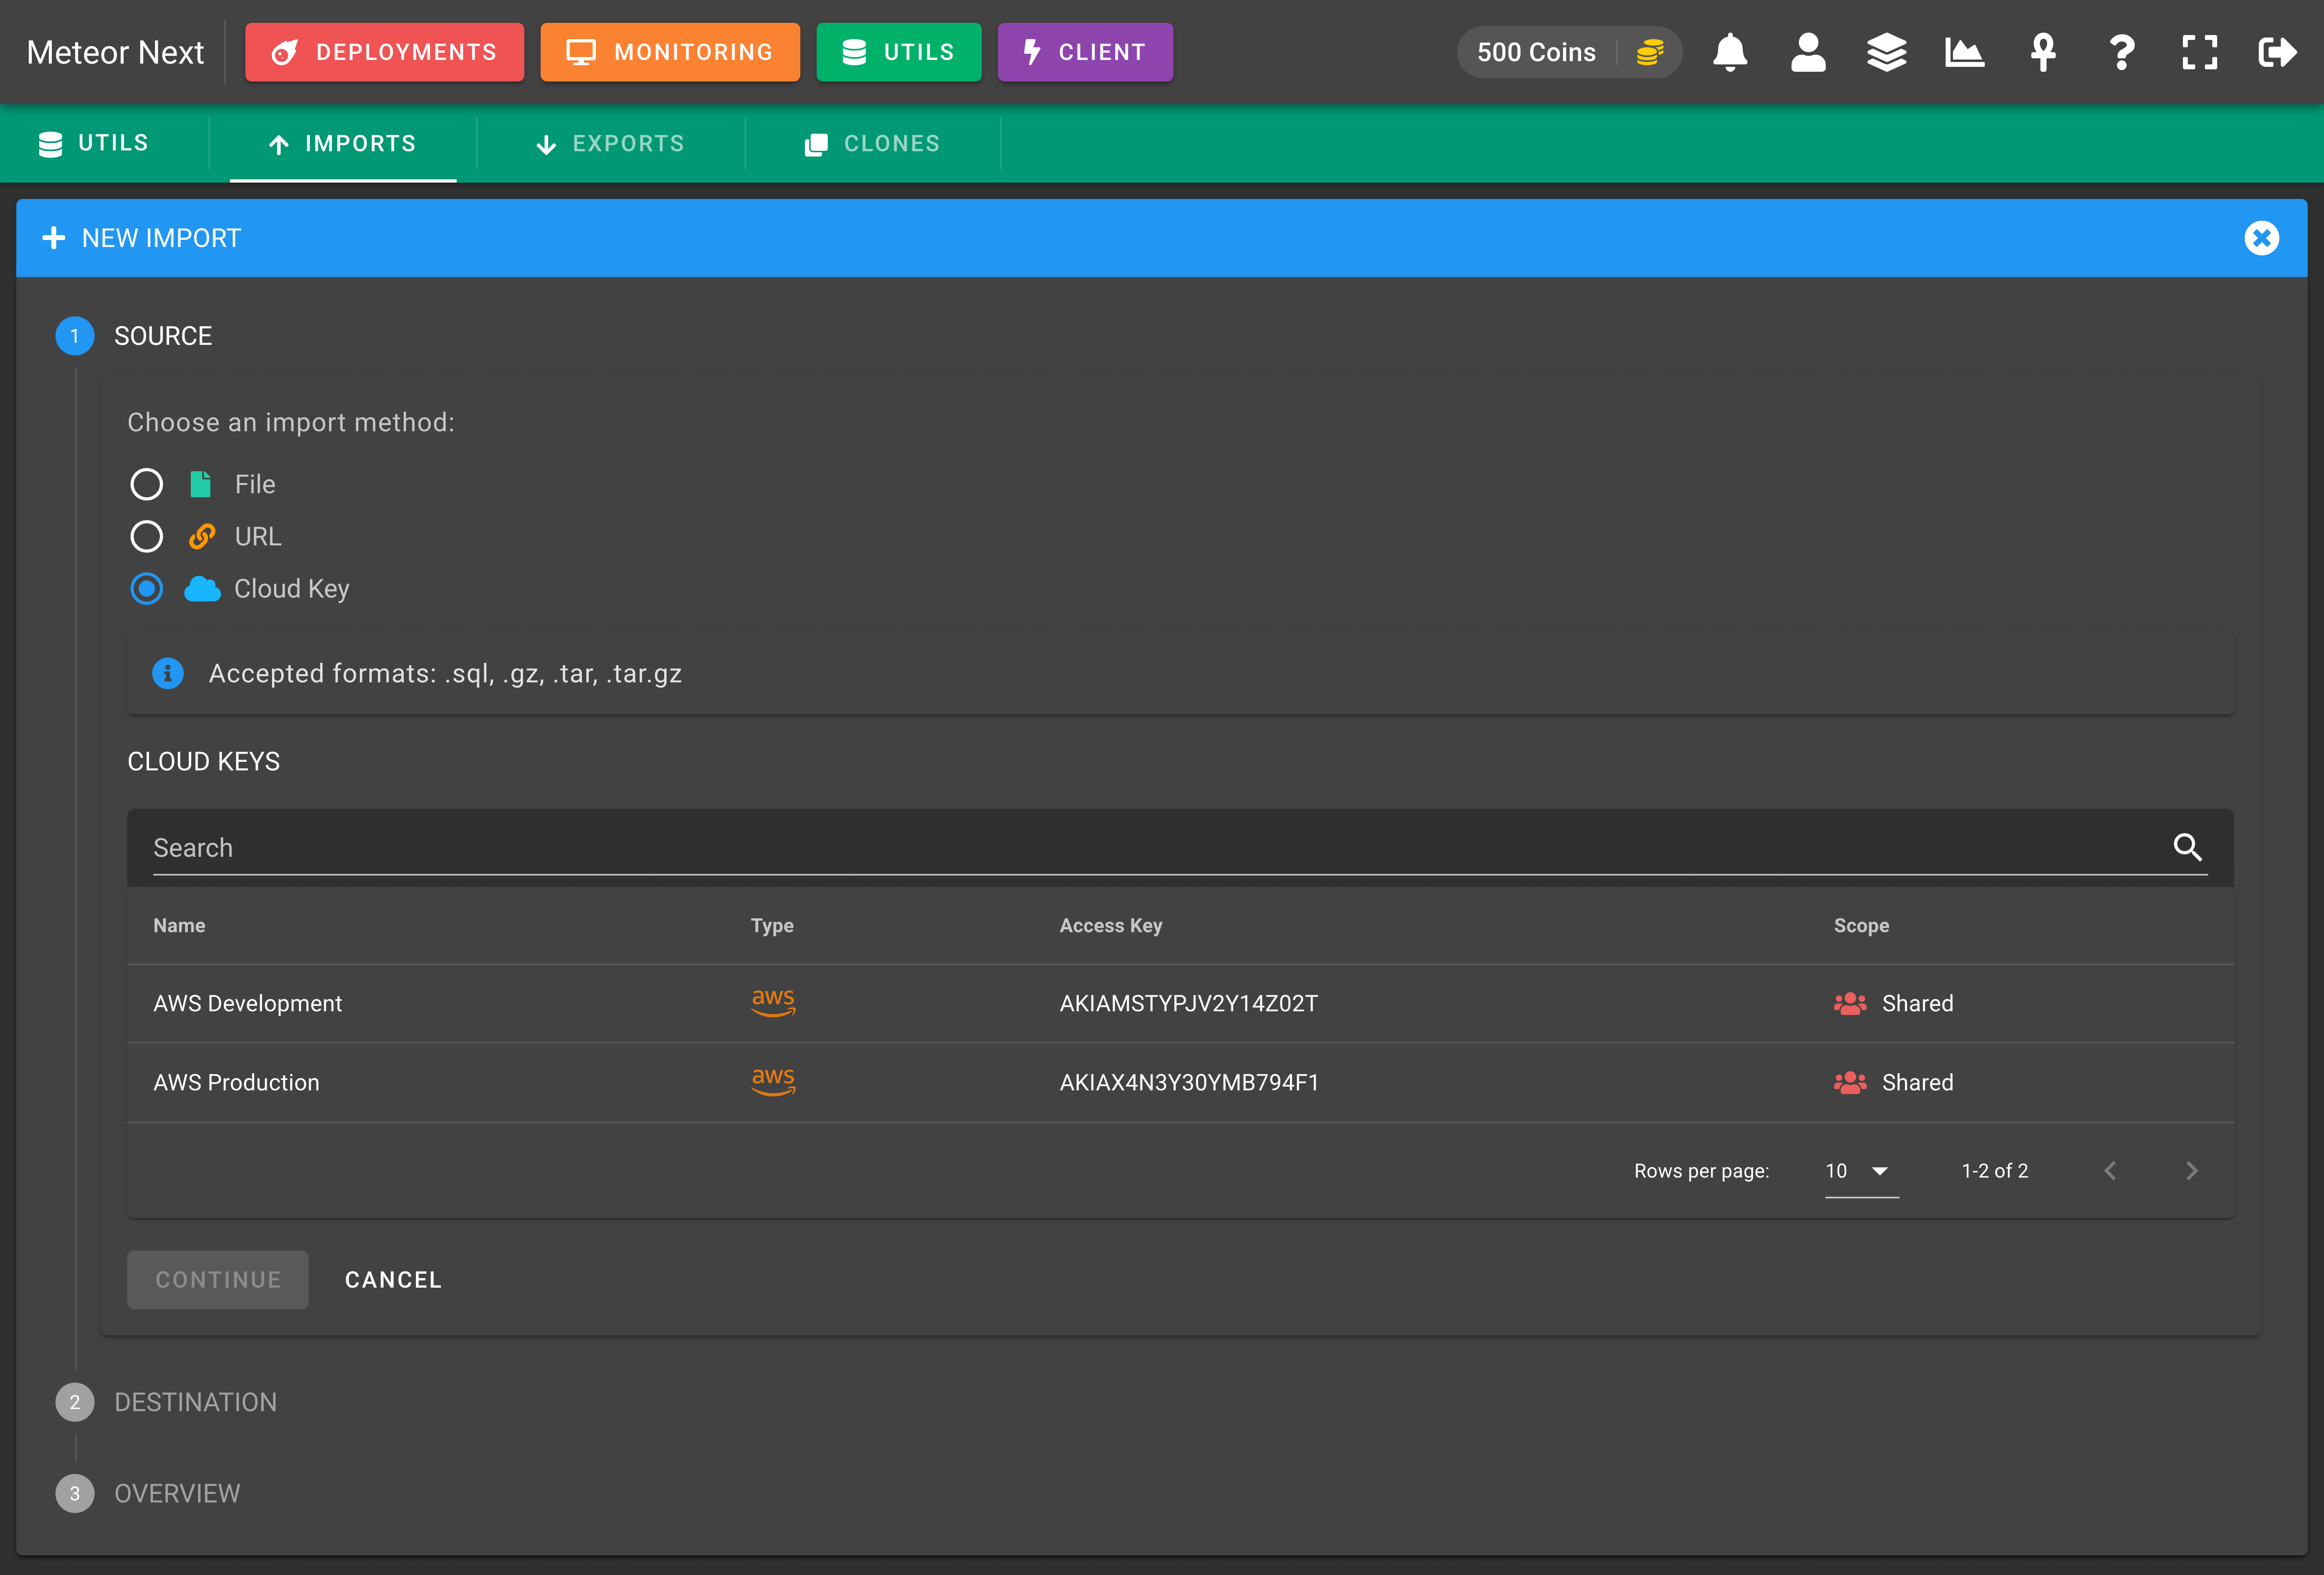Open the Deployments section

point(384,52)
